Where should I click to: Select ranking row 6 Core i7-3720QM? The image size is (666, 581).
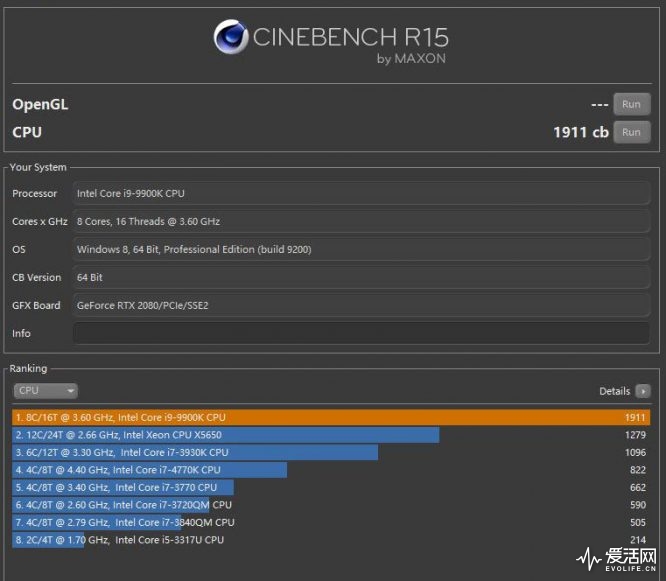click(x=331, y=505)
